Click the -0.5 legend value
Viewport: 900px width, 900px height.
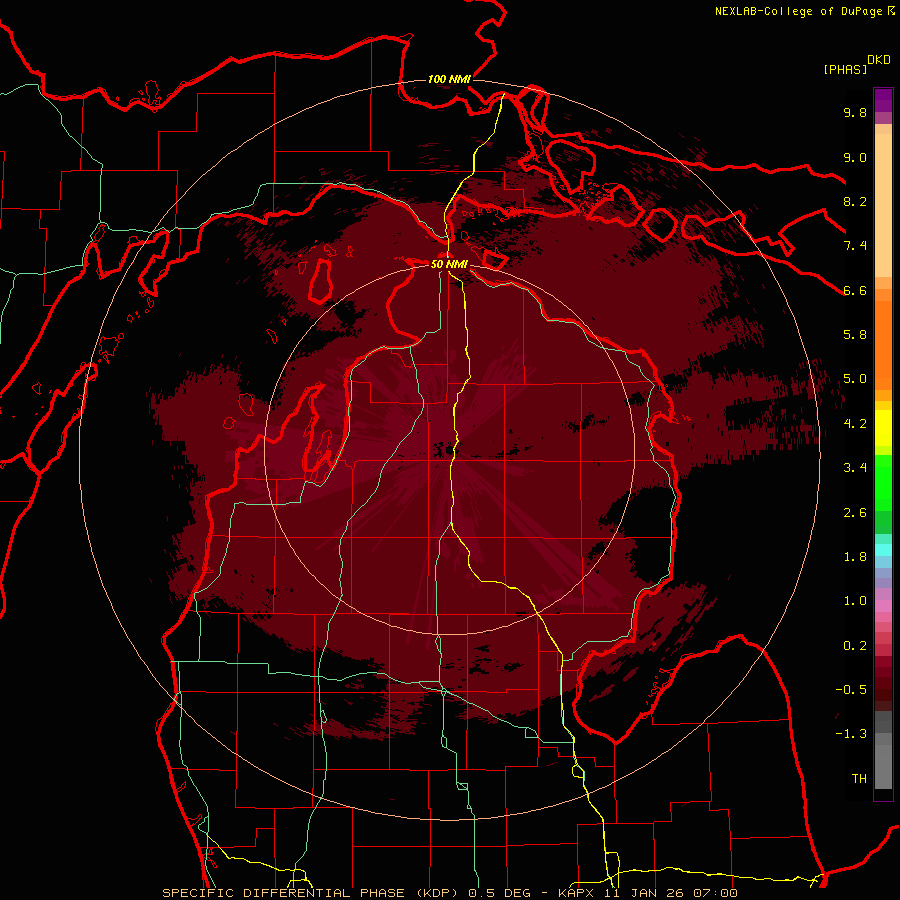(x=851, y=690)
